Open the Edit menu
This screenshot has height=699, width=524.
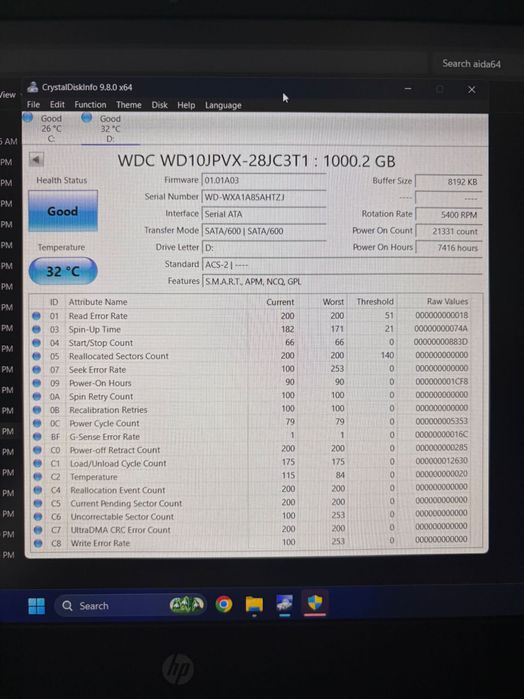57,104
